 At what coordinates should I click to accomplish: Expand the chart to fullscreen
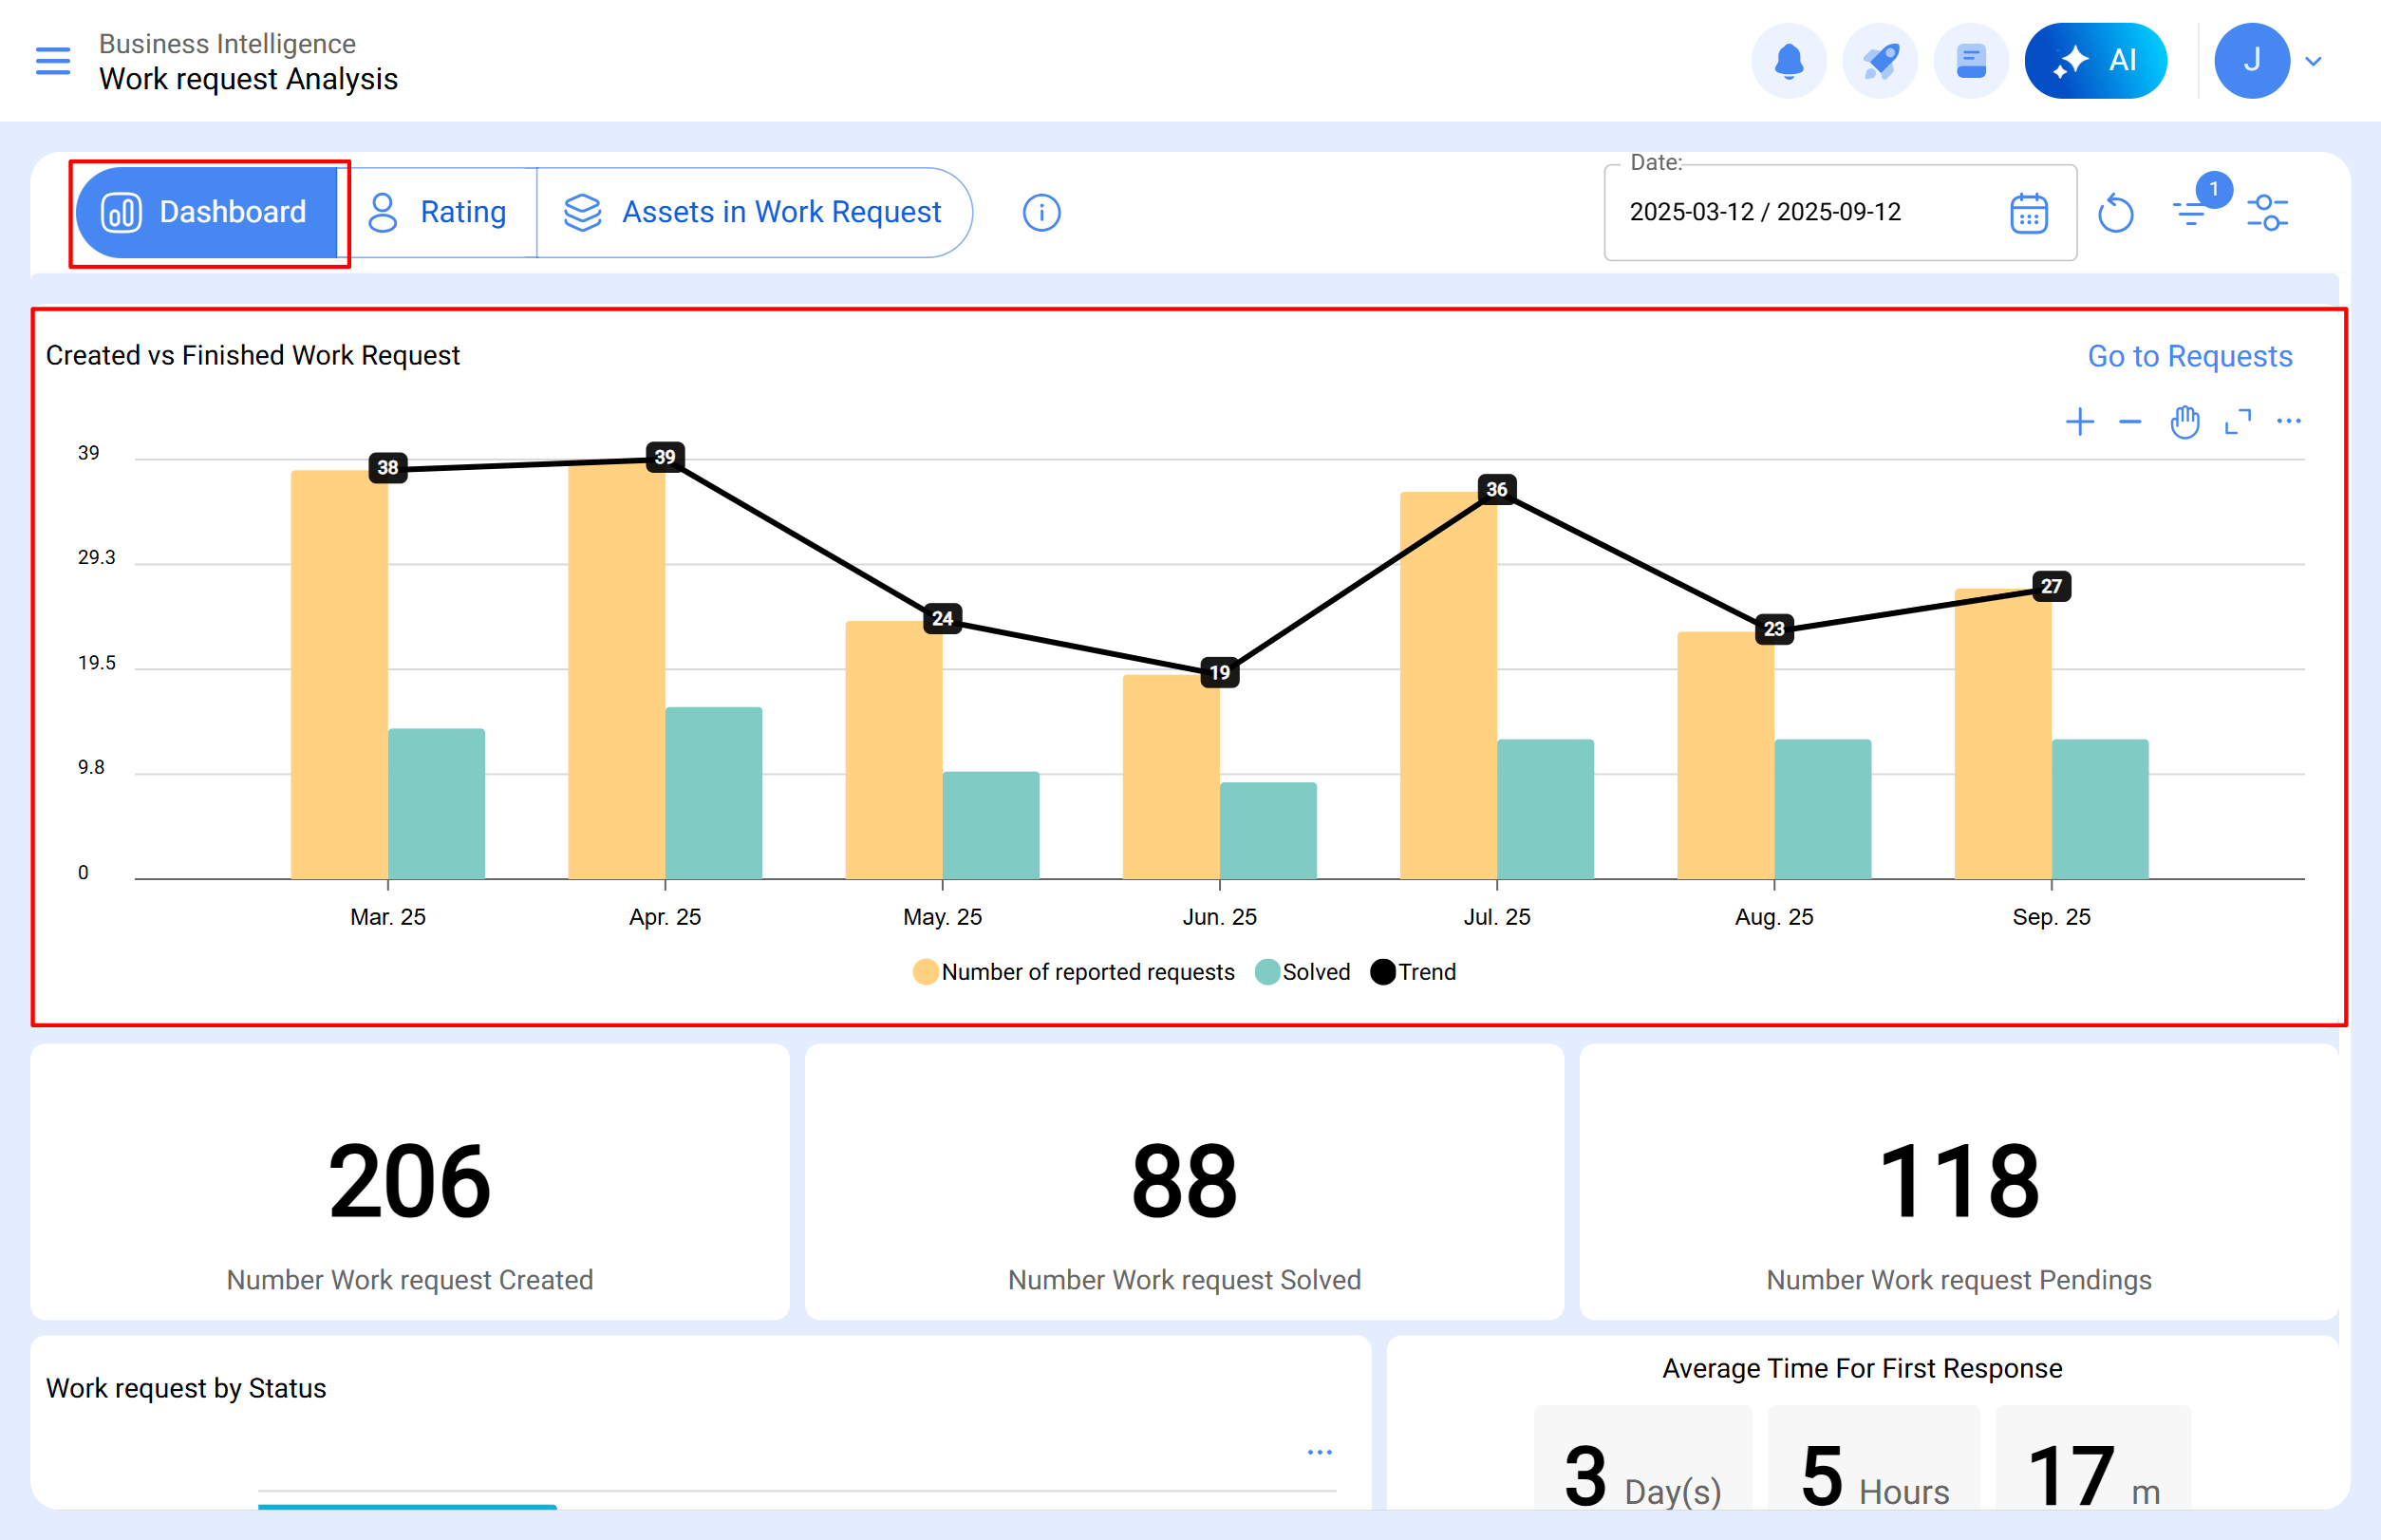pos(2239,421)
